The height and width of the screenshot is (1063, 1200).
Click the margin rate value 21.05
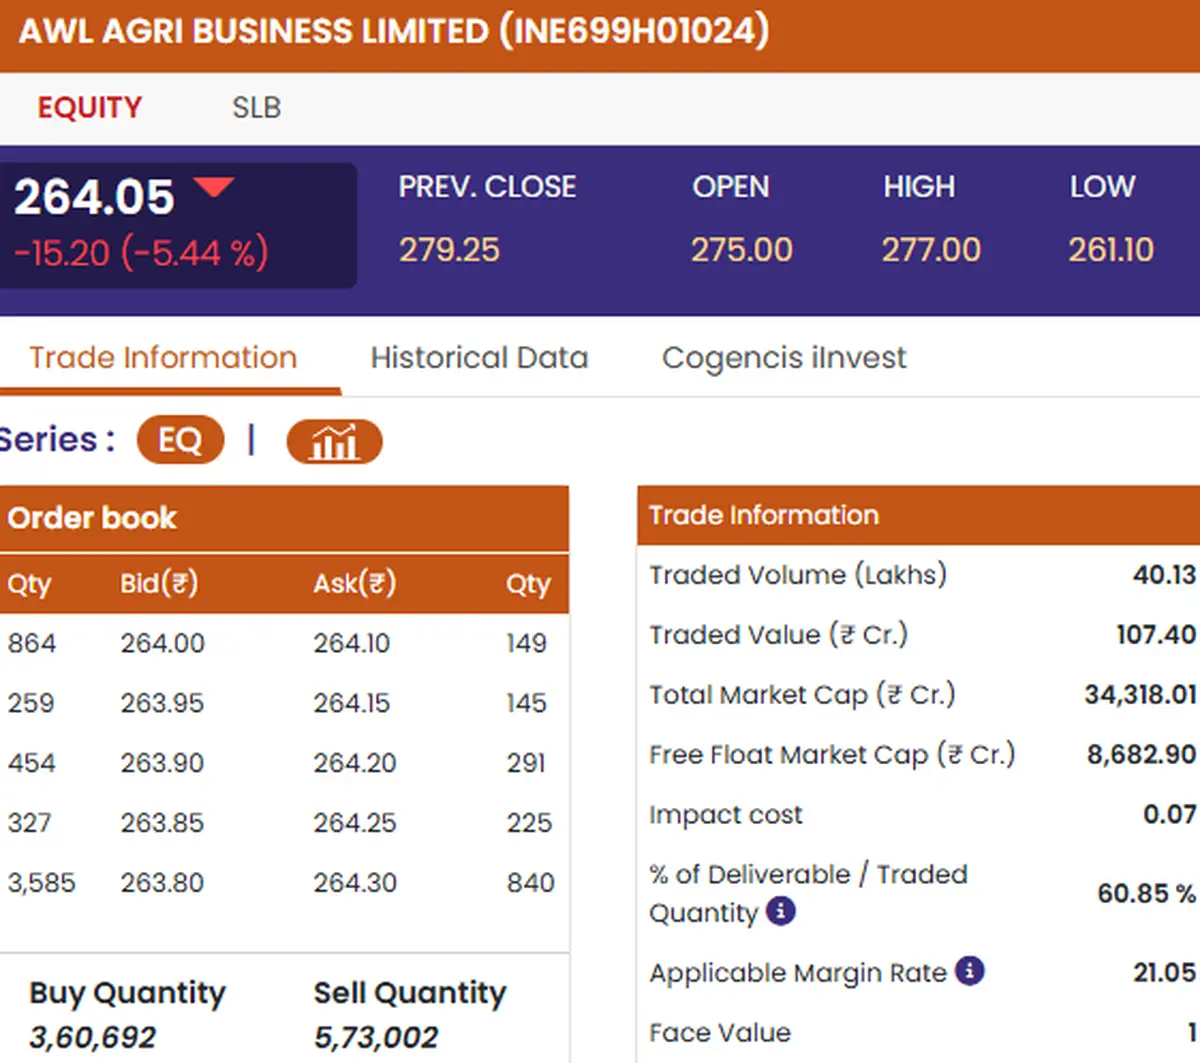click(1164, 972)
